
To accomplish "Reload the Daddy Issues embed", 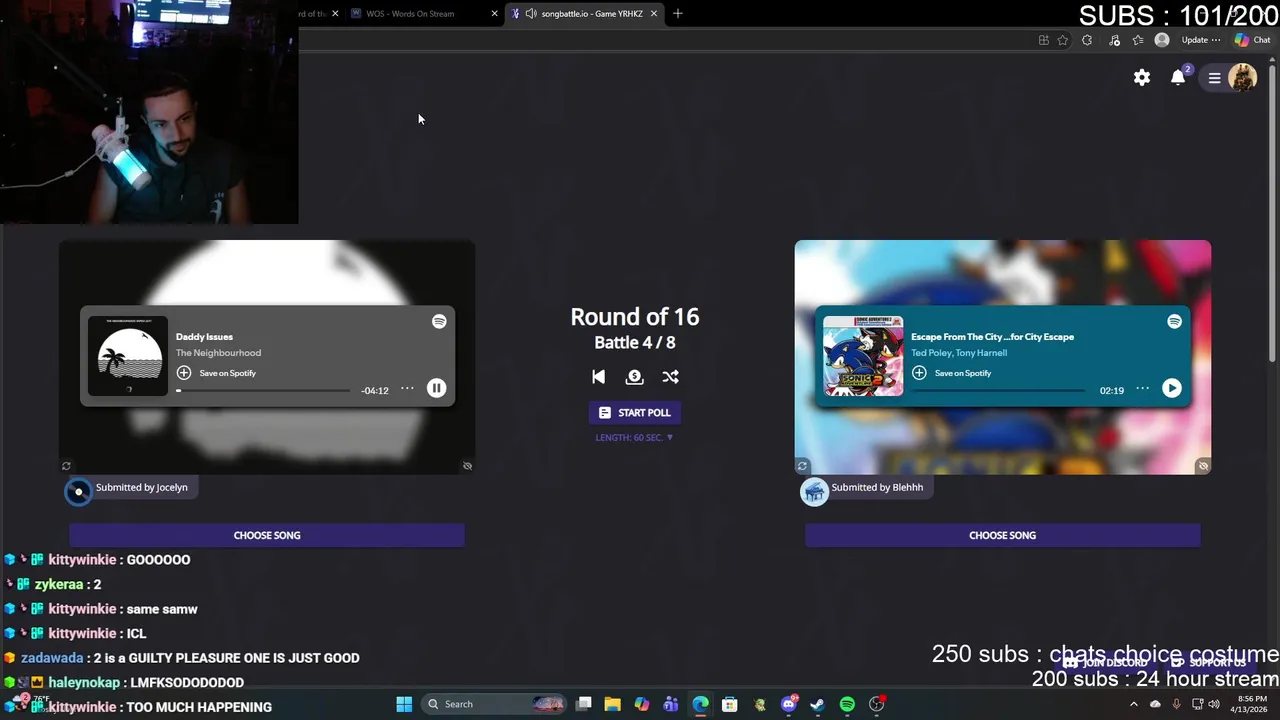I will pyautogui.click(x=66, y=466).
